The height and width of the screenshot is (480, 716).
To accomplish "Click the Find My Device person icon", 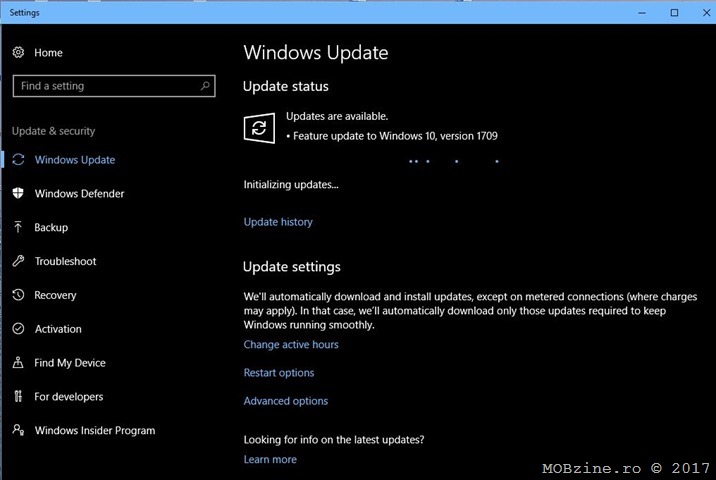I will [18, 362].
